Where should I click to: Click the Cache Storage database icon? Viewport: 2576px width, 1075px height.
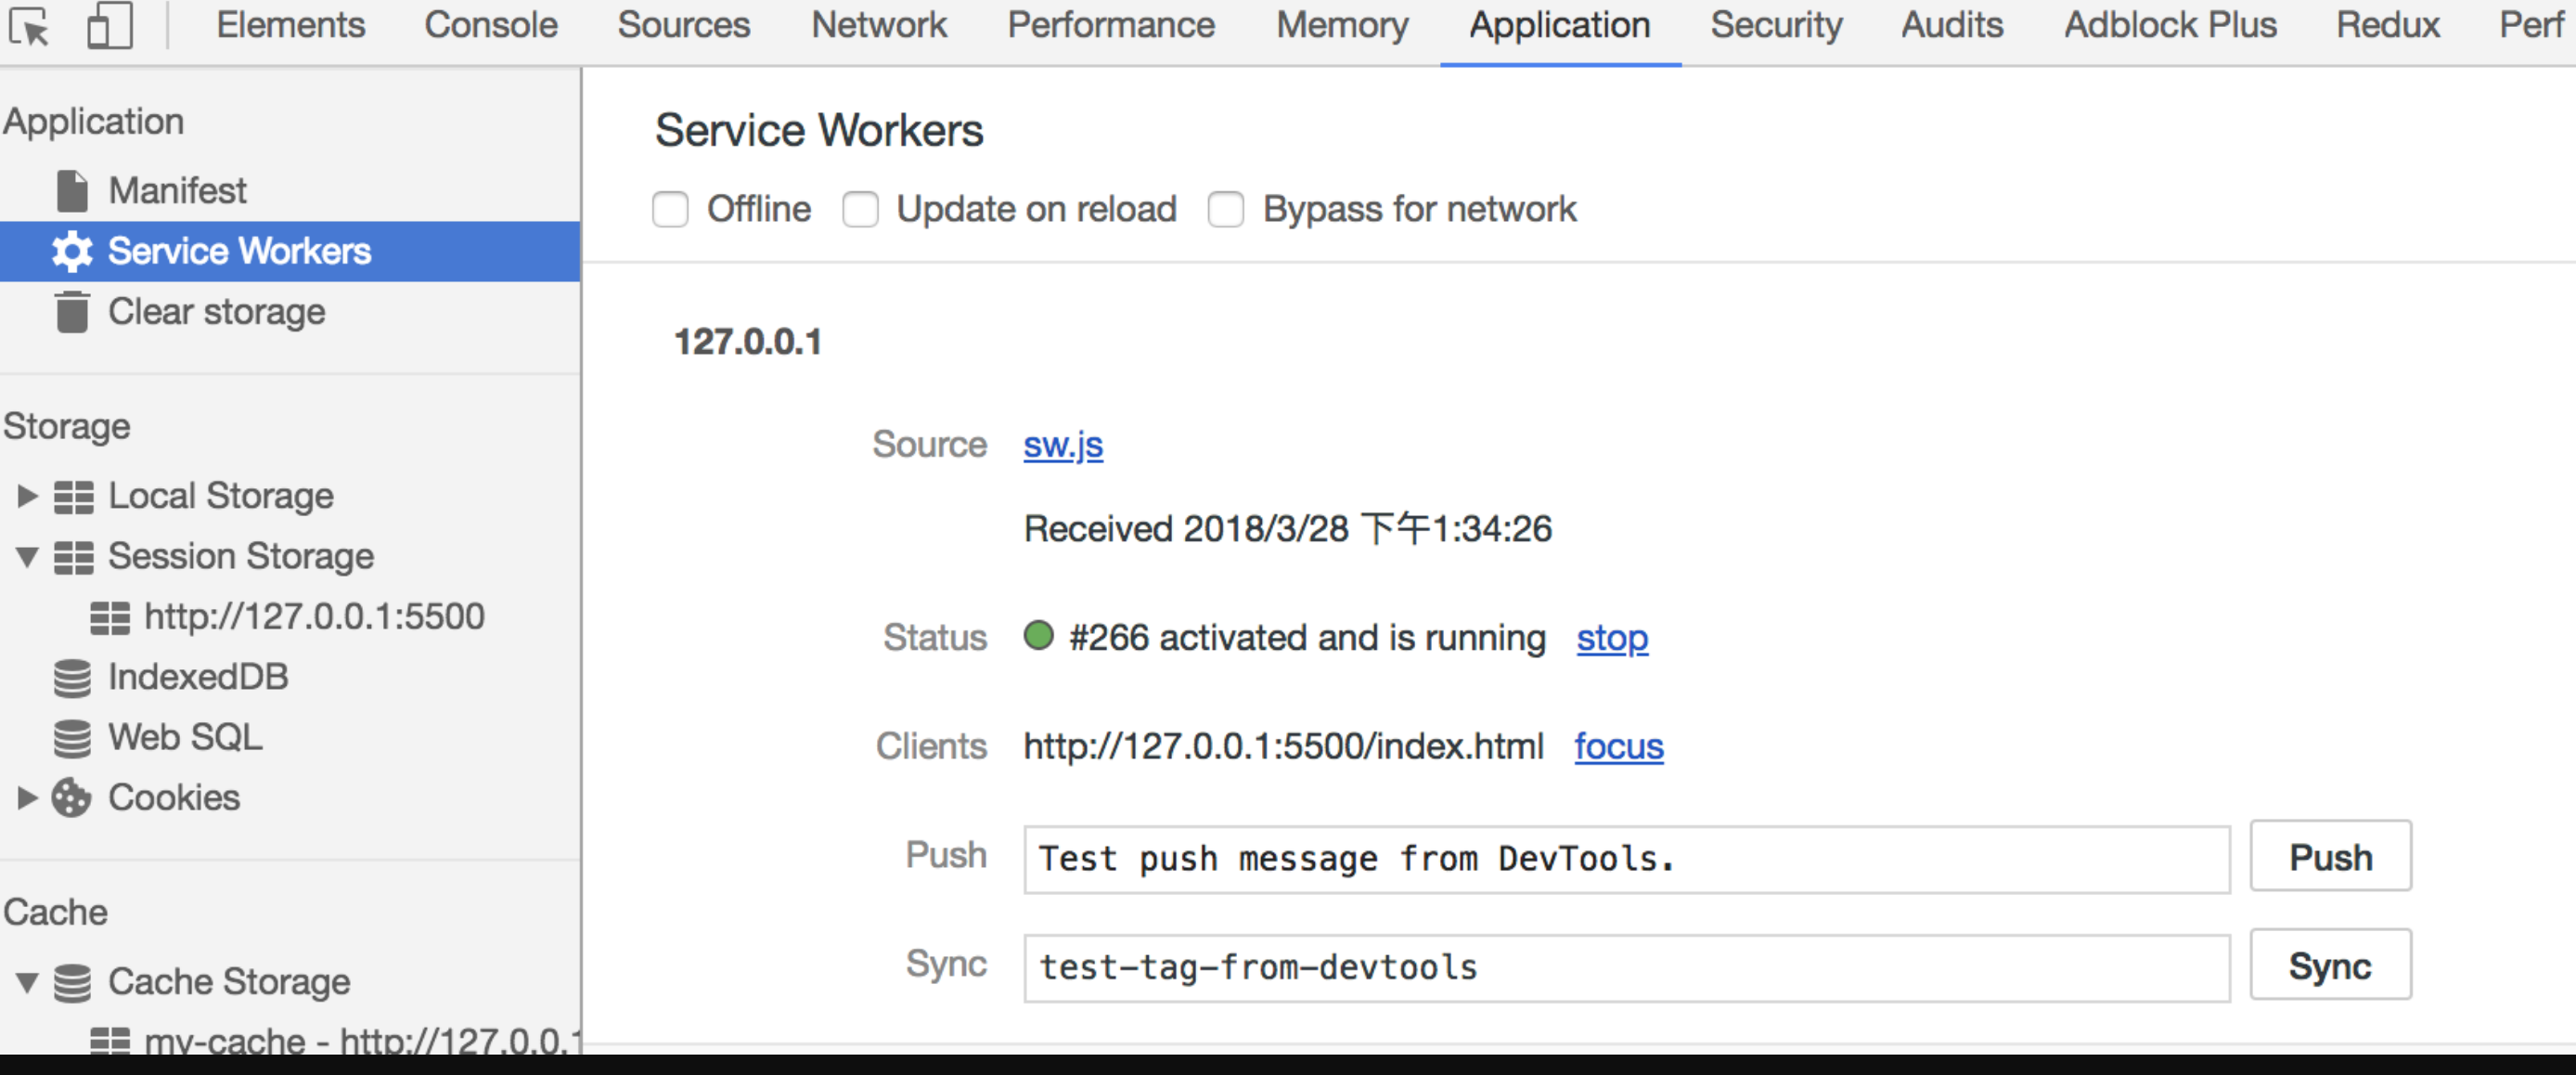coord(72,983)
